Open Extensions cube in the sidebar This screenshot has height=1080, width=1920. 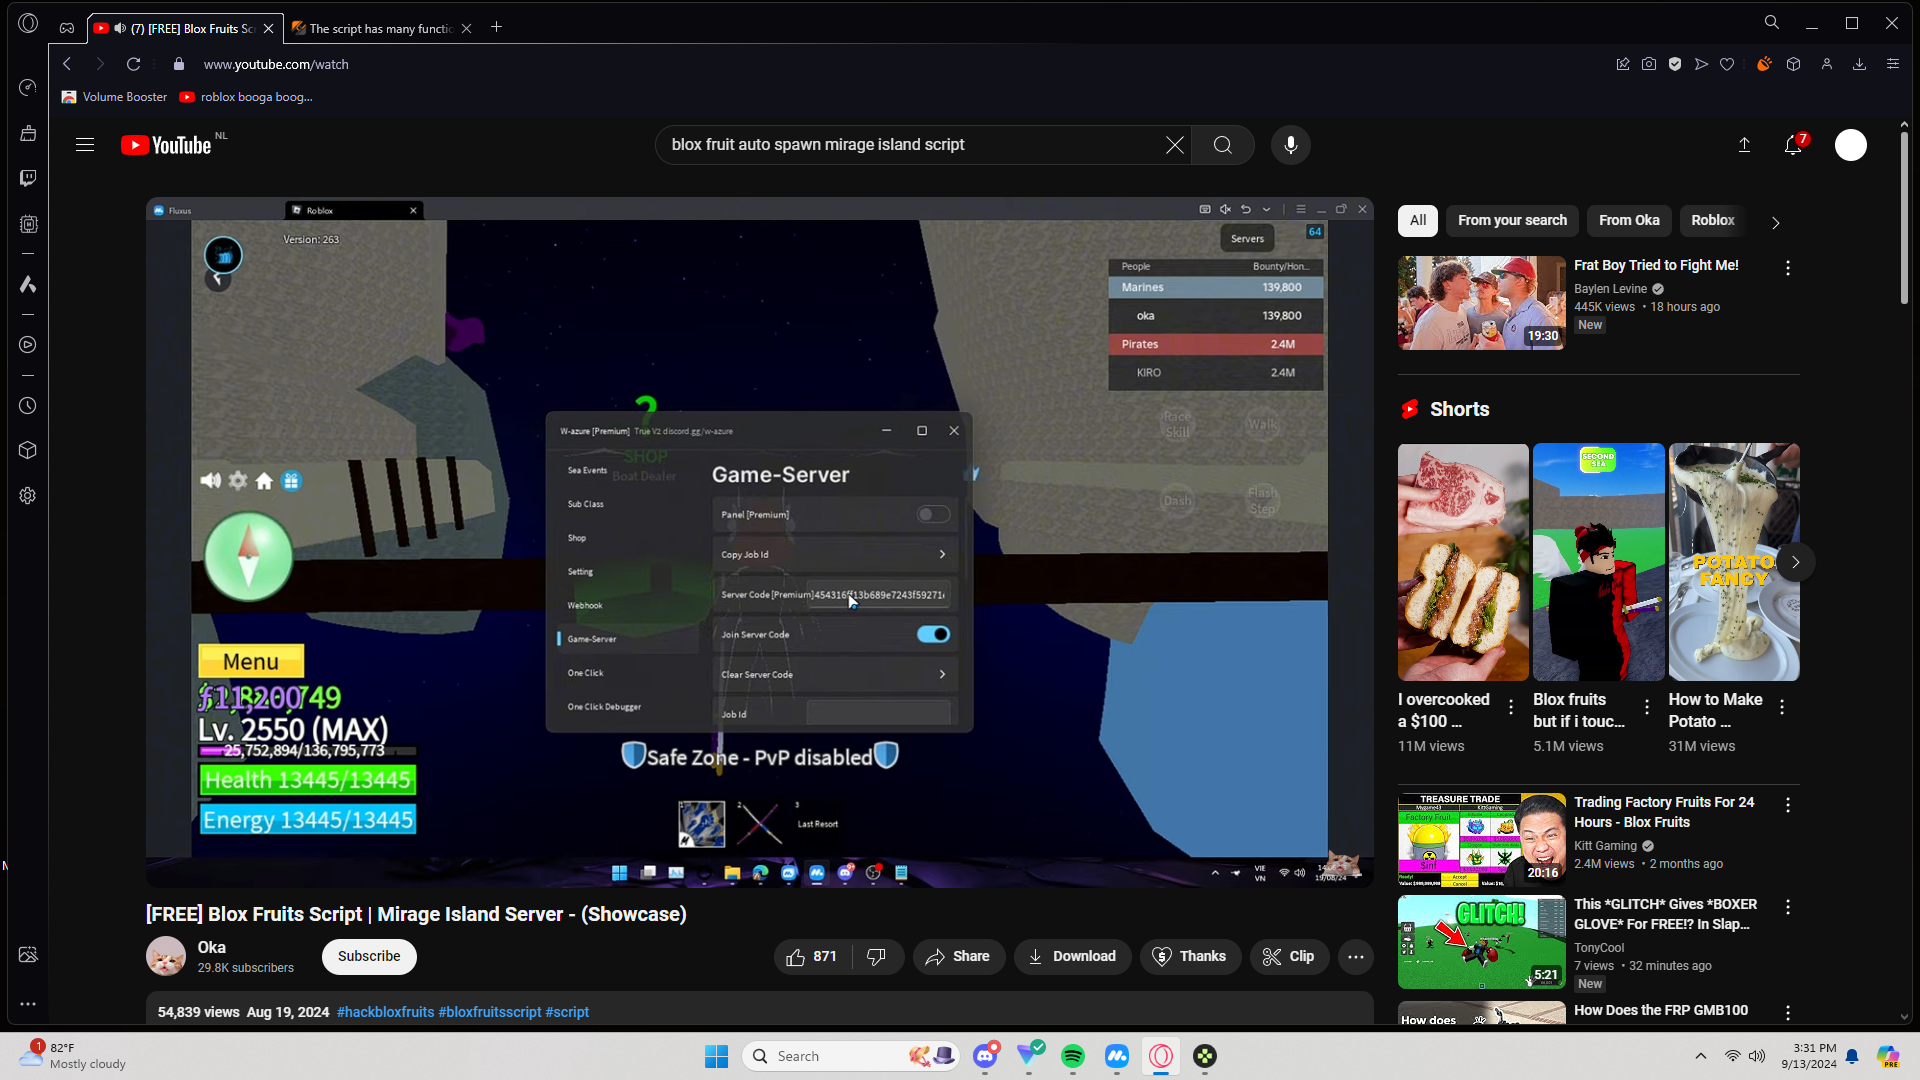(x=28, y=450)
